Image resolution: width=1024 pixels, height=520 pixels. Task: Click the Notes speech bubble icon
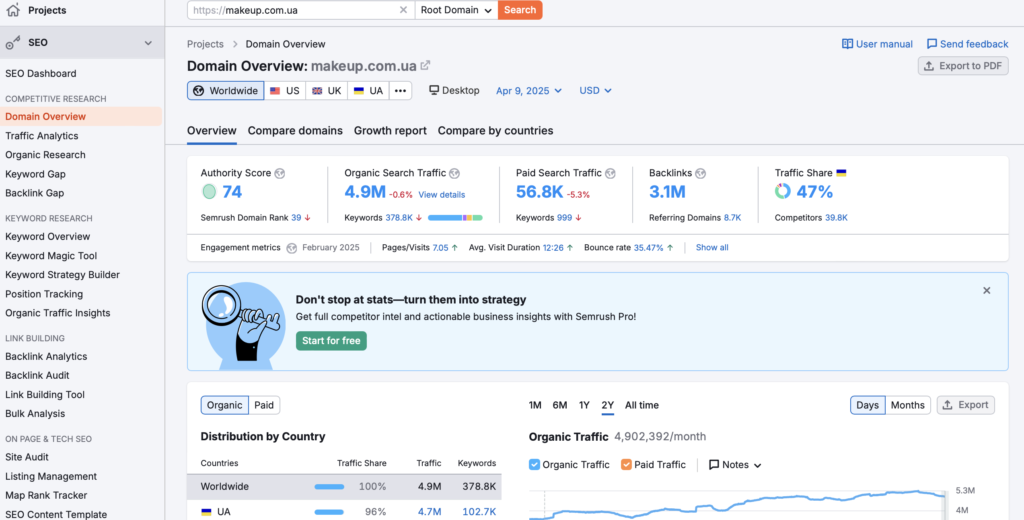pos(714,465)
